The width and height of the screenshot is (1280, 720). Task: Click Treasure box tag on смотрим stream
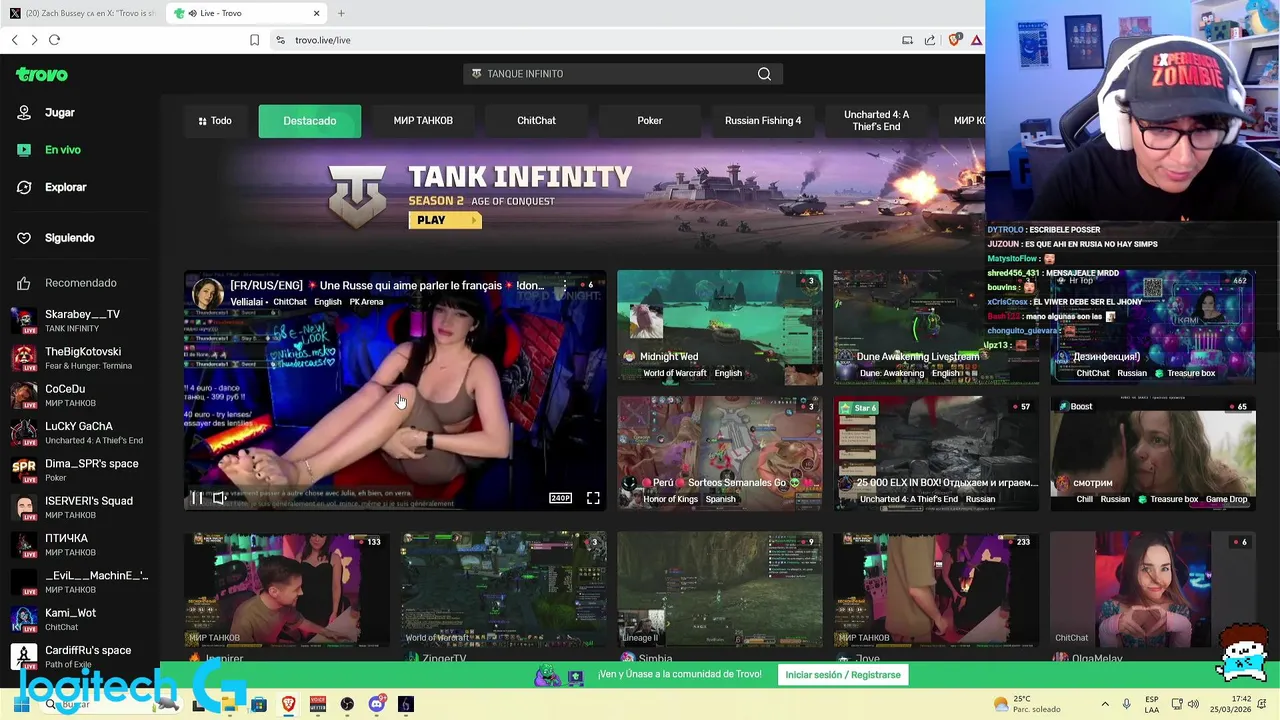[1168, 499]
